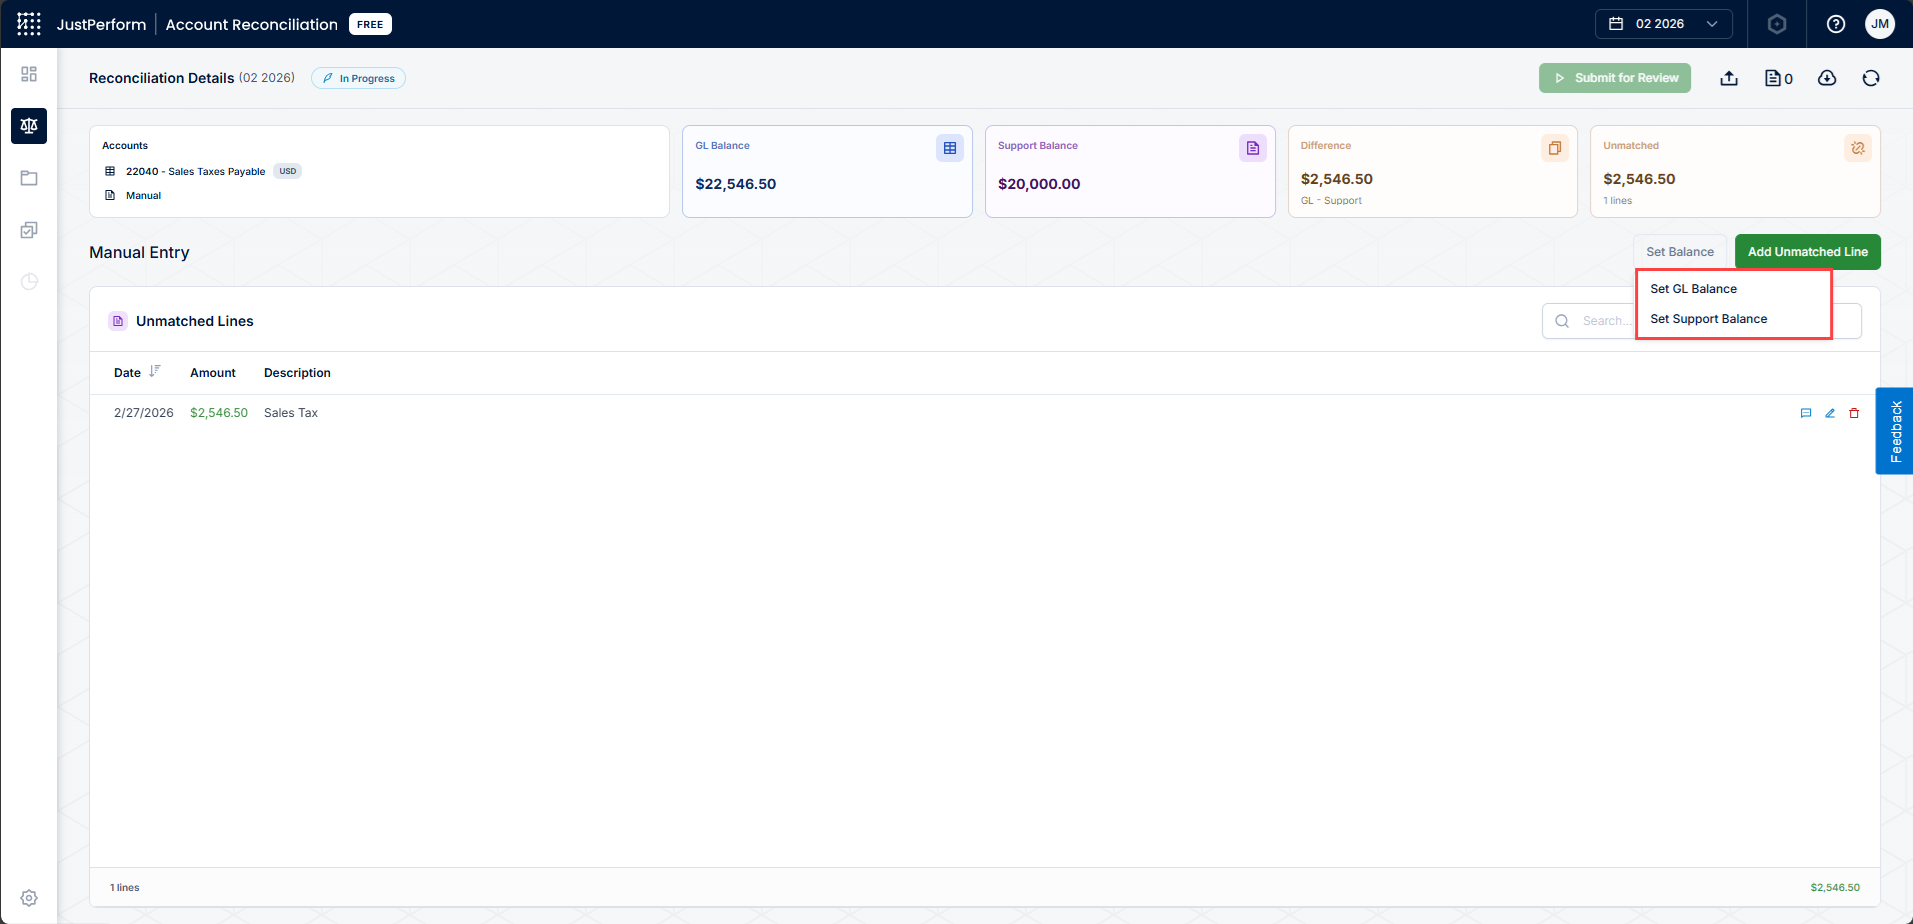Click the footer 1 lines count
Viewport: 1913px width, 924px height.
125,888
